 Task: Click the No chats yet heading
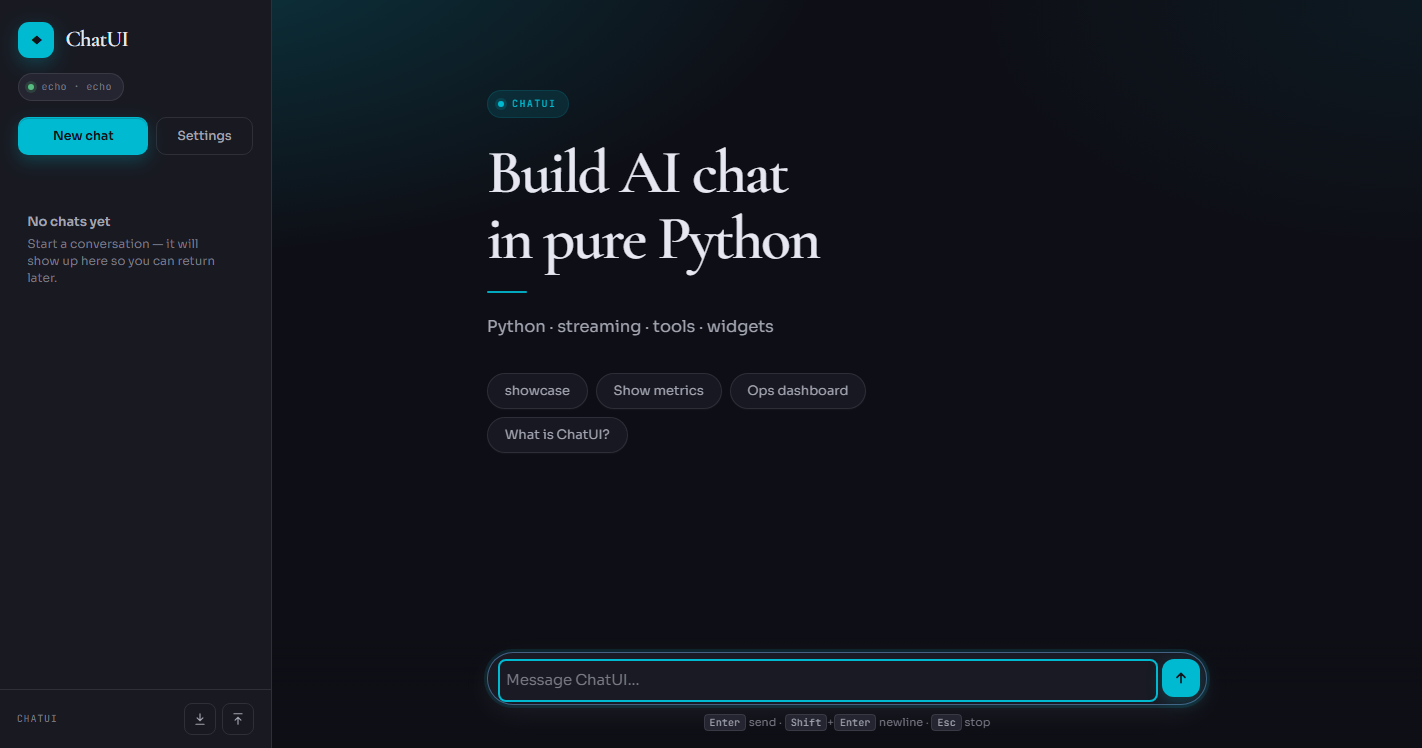(x=69, y=222)
